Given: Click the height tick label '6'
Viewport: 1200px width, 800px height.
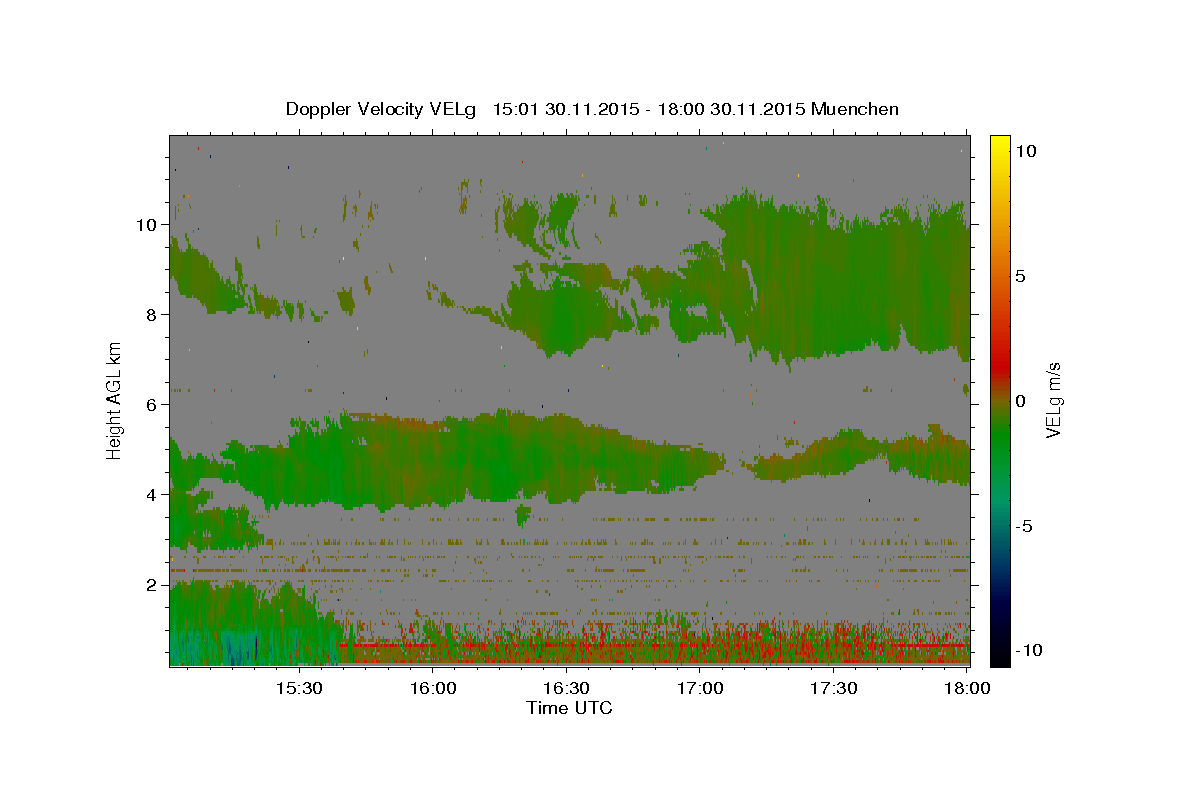Looking at the screenshot, I should 151,404.
